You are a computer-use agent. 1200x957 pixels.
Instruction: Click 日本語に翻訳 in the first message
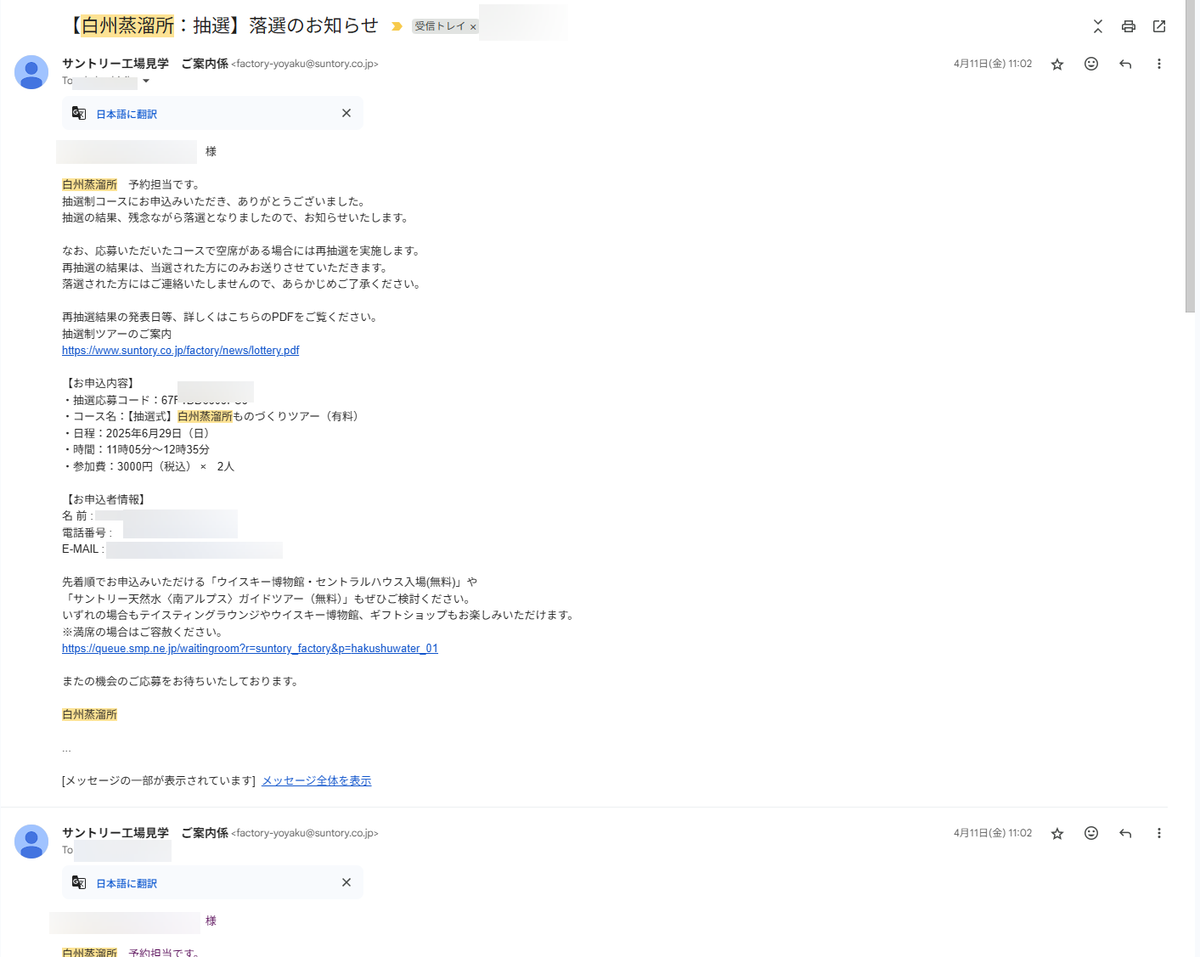126,114
